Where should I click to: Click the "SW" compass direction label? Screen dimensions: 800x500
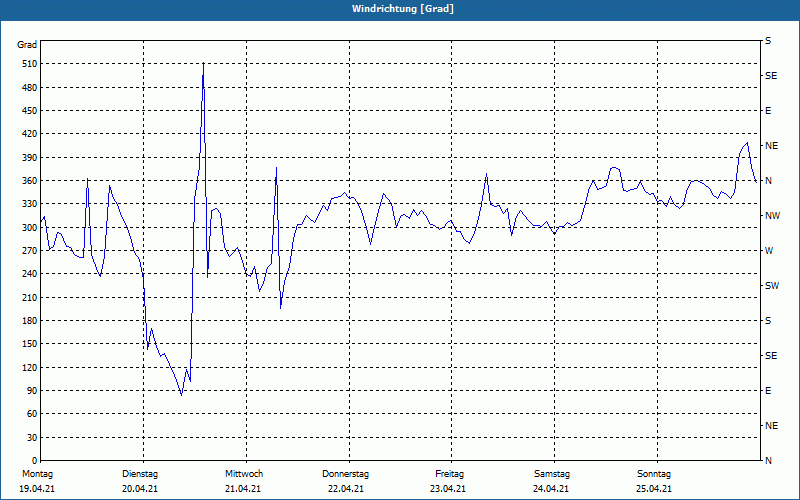(772, 286)
